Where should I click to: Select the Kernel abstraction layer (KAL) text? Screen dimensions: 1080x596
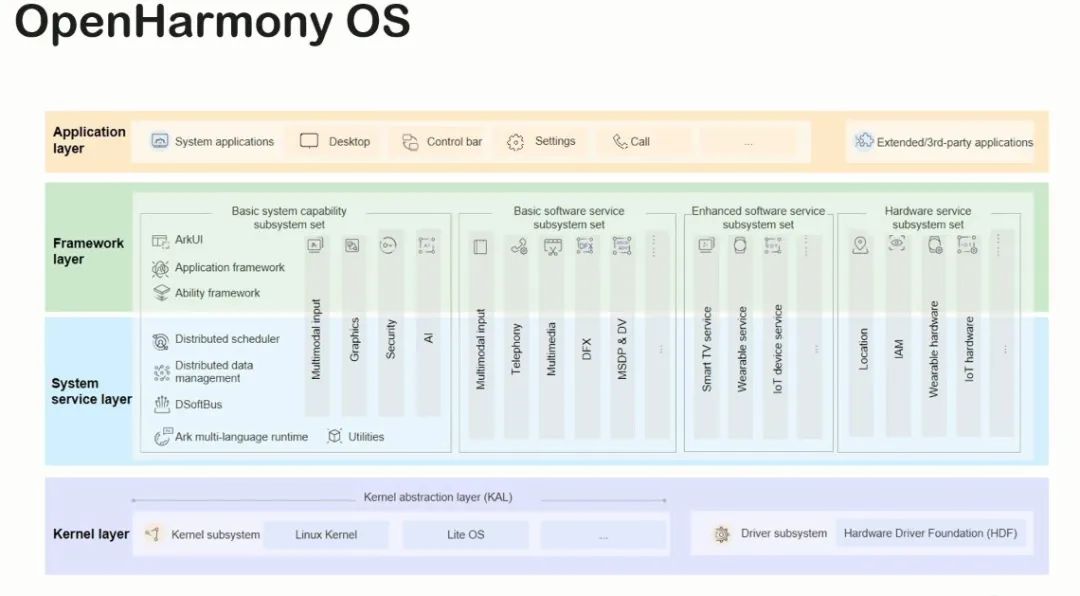pyautogui.click(x=438, y=497)
